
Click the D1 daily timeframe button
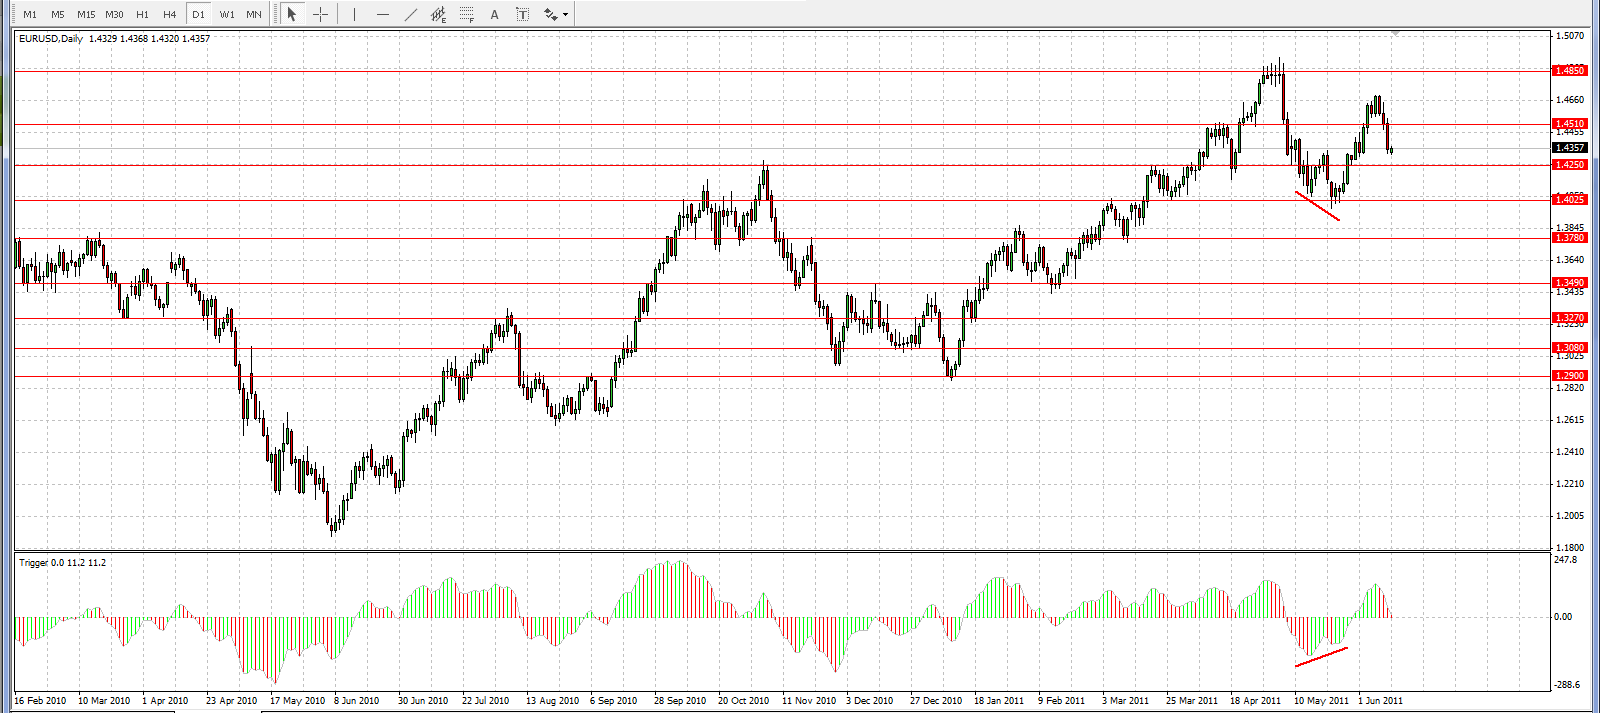198,14
